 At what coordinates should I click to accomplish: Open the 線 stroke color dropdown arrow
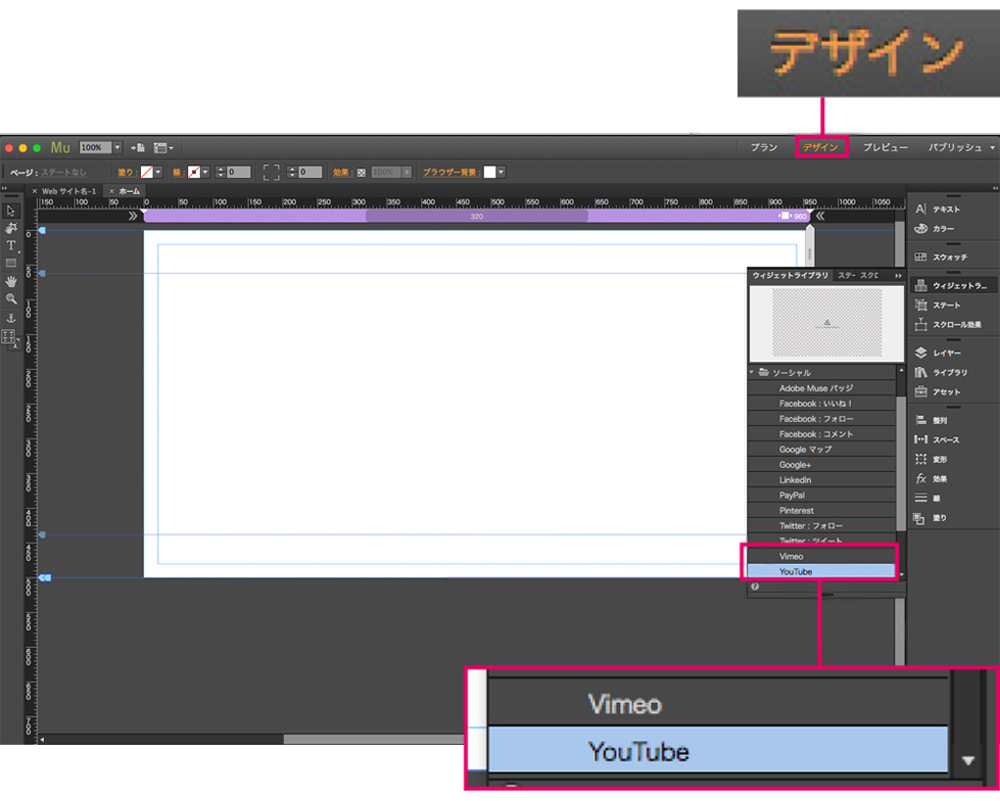tap(205, 172)
